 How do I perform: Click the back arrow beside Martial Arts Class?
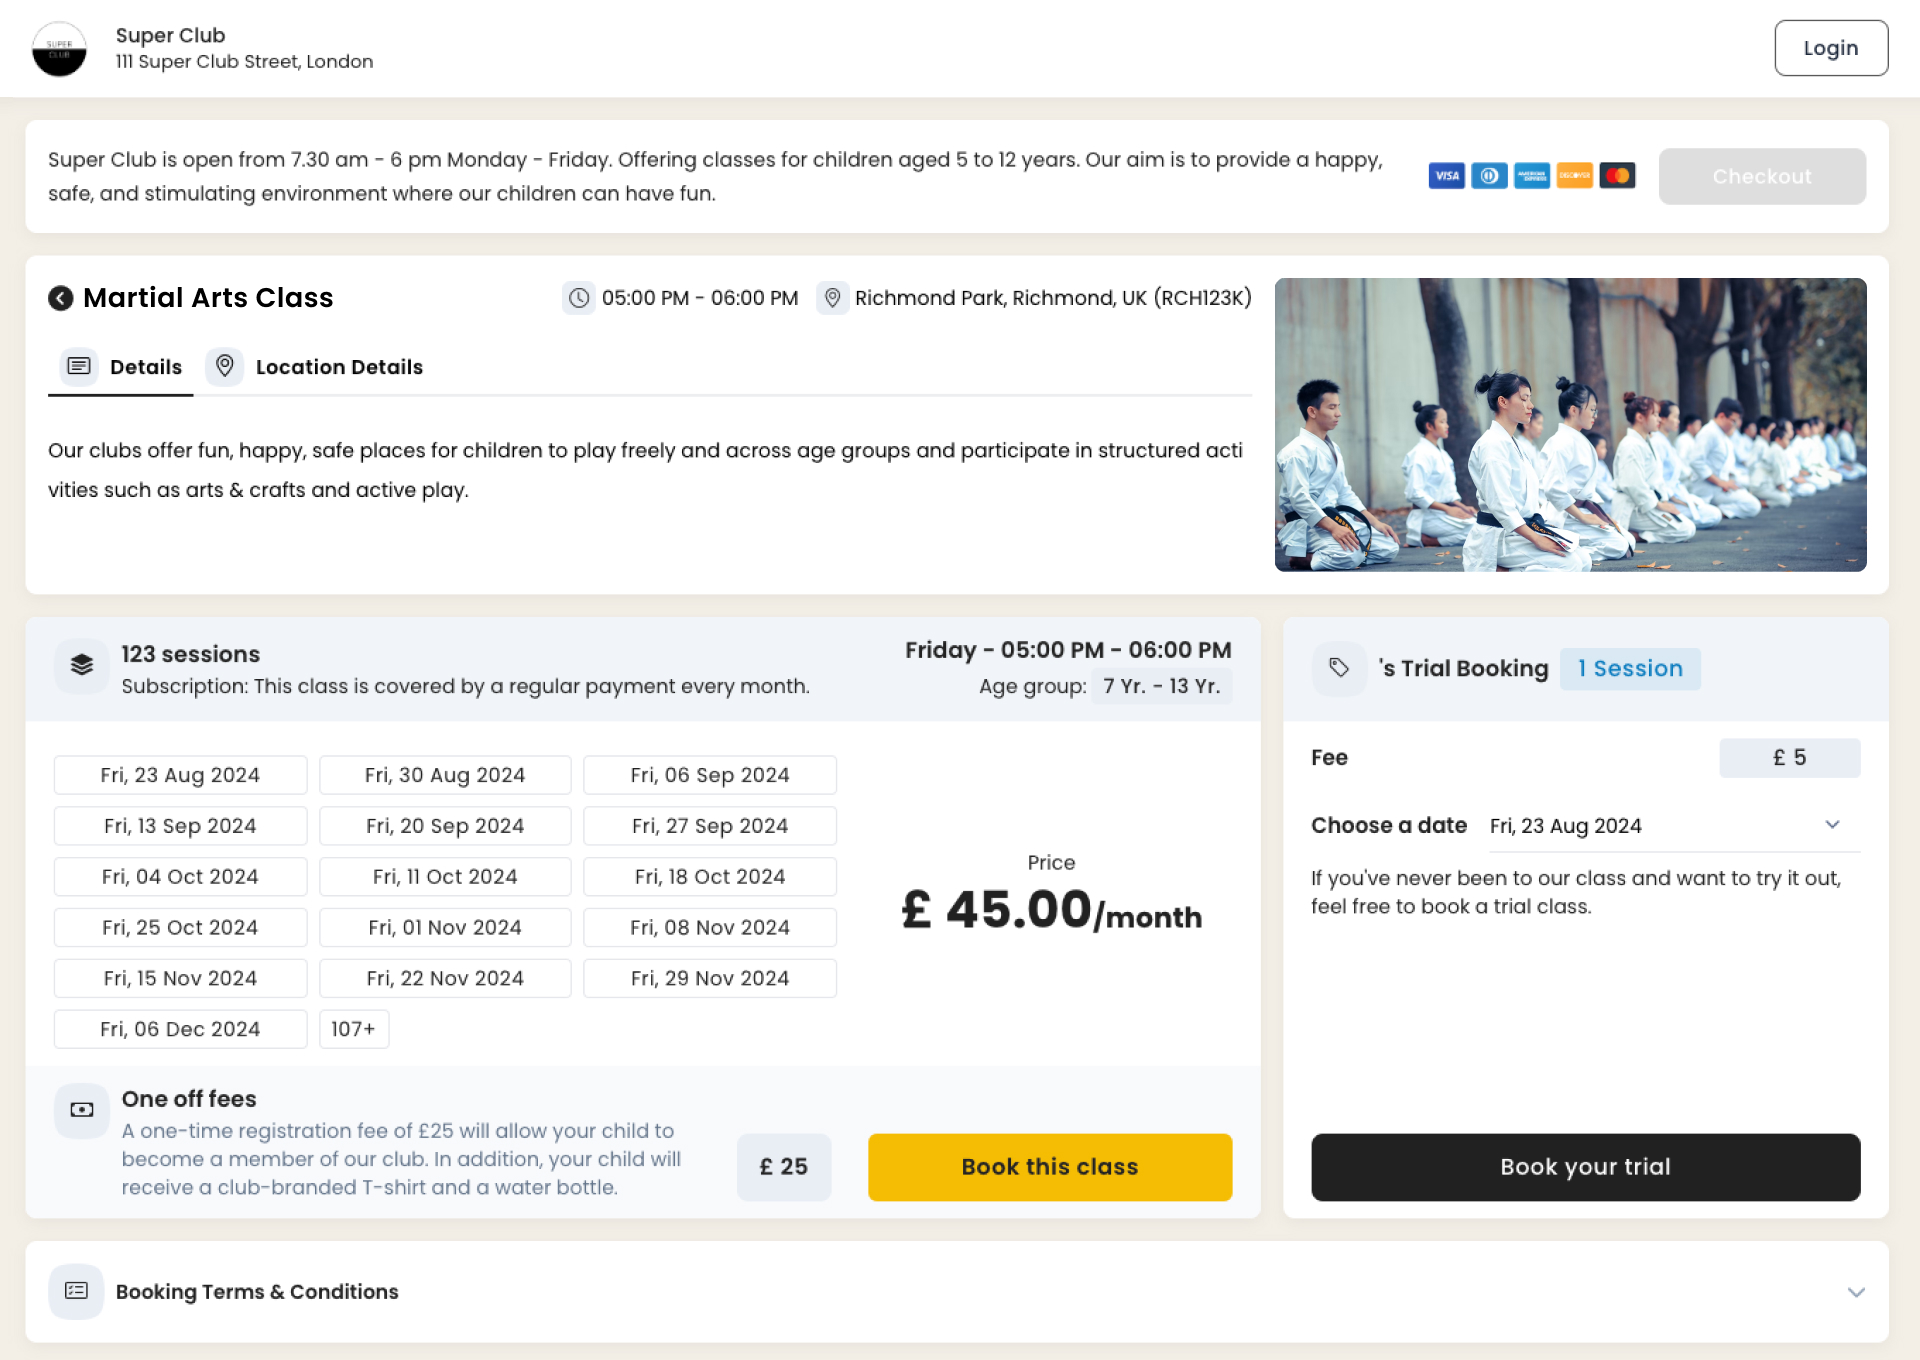[x=61, y=298]
